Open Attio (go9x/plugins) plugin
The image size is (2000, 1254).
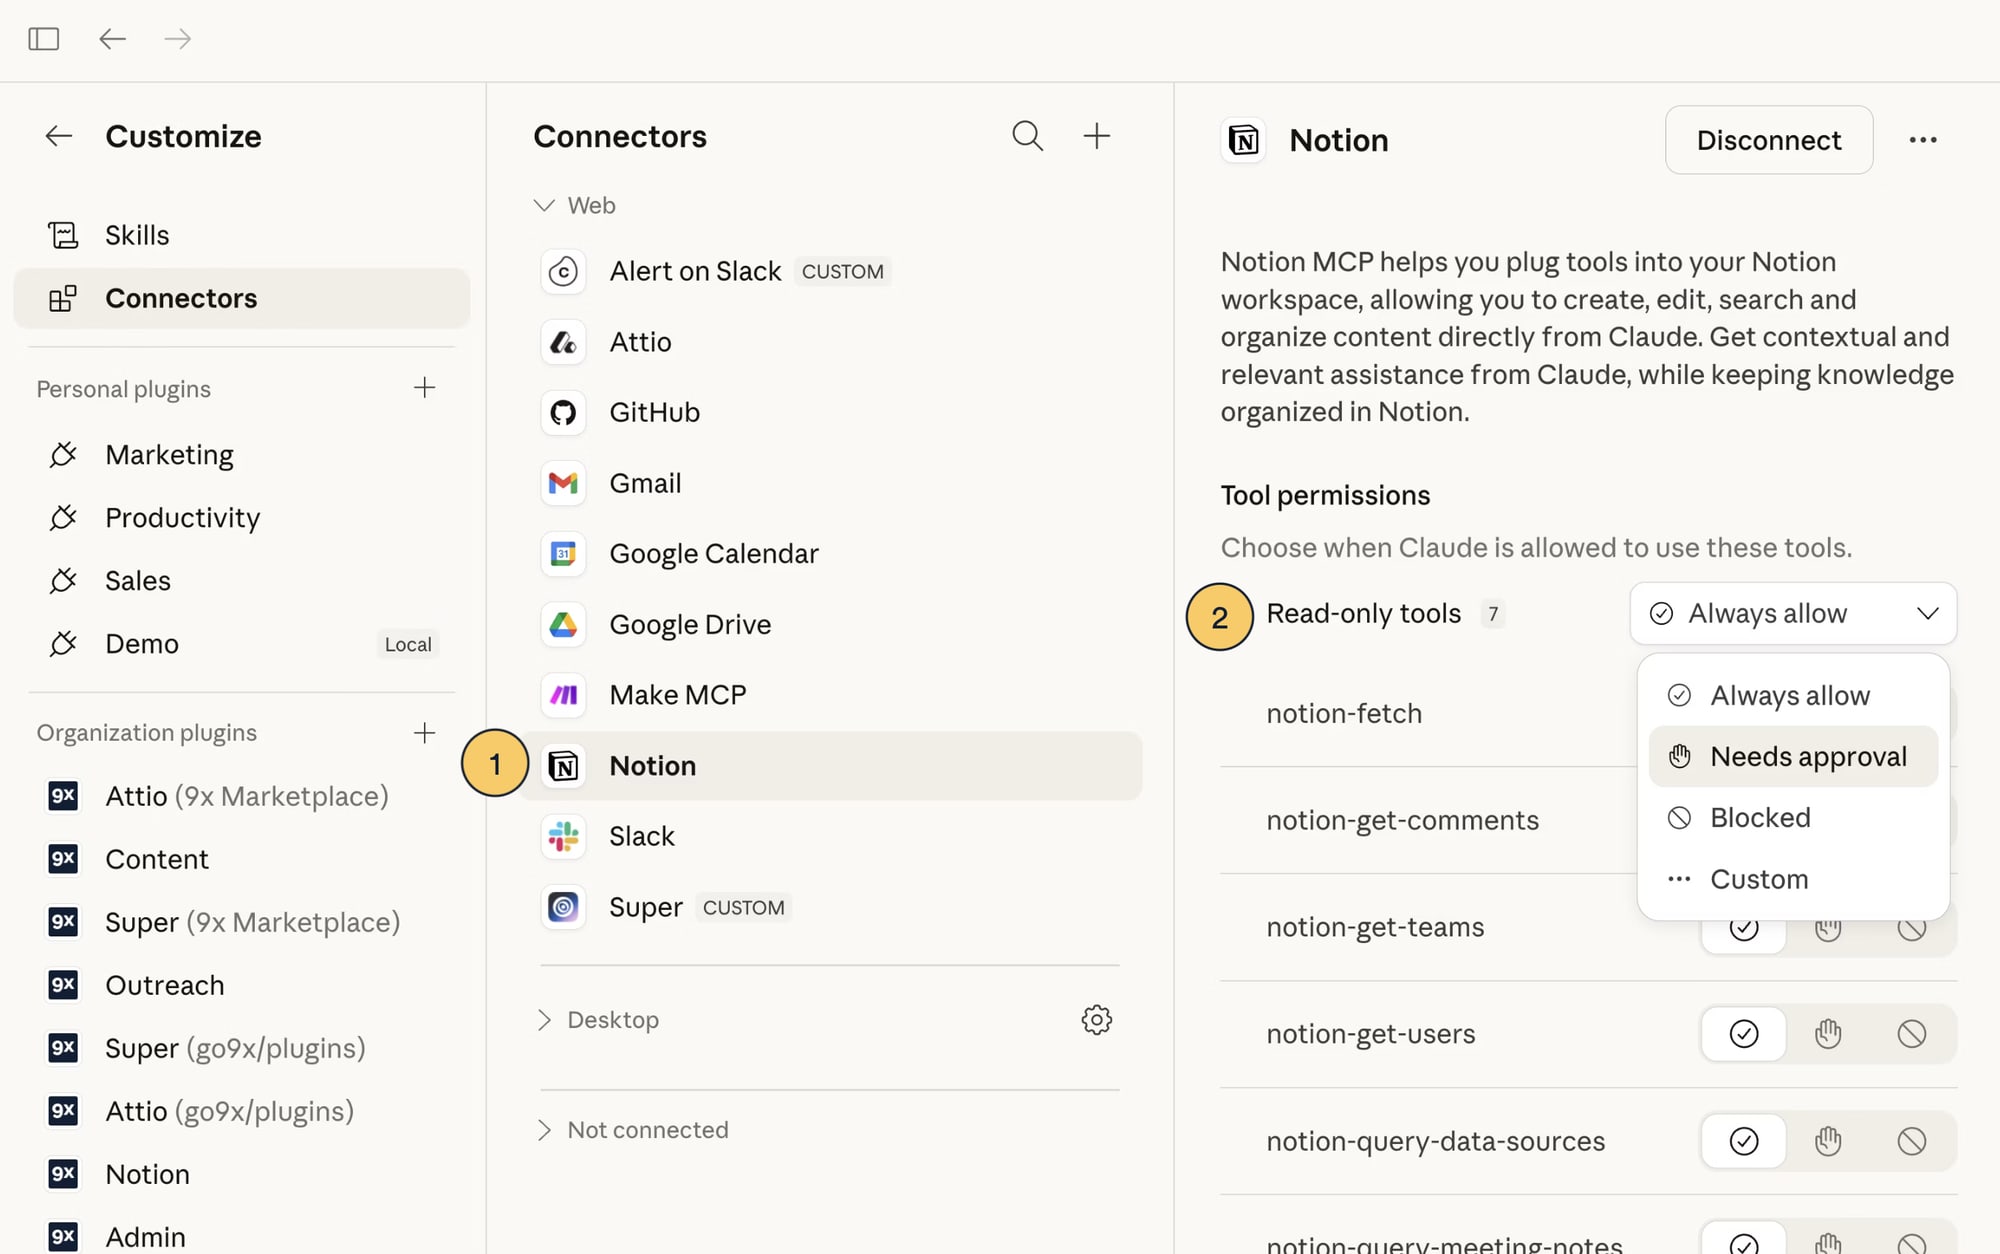click(242, 1111)
